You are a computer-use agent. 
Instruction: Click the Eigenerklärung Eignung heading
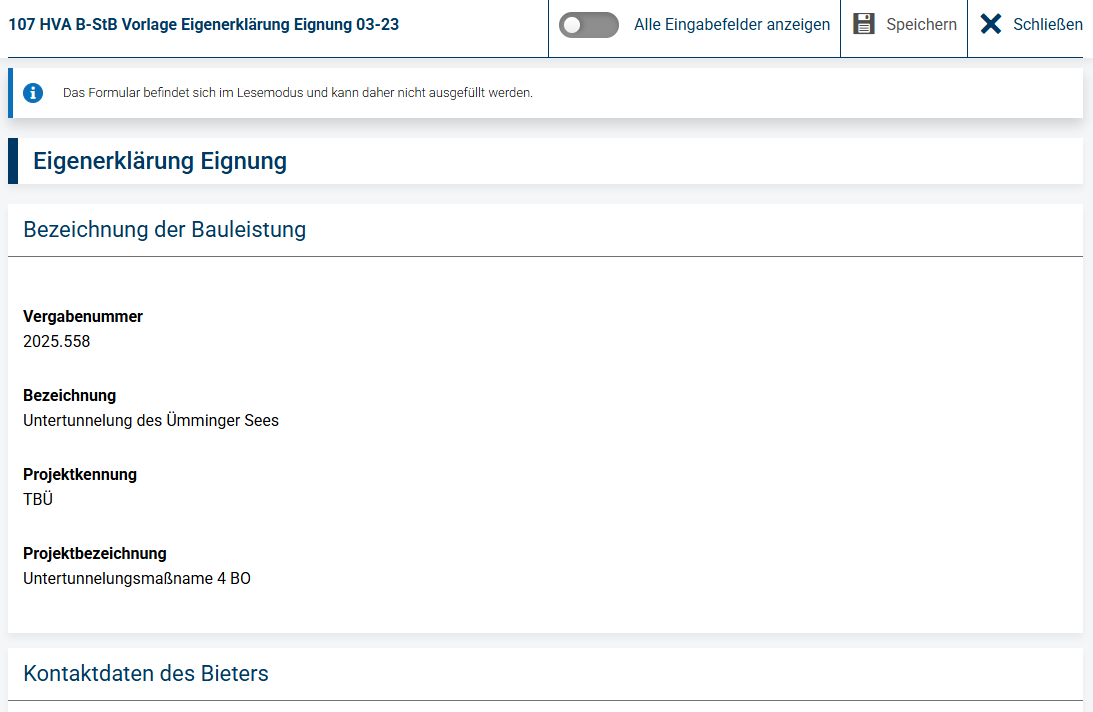pos(160,161)
